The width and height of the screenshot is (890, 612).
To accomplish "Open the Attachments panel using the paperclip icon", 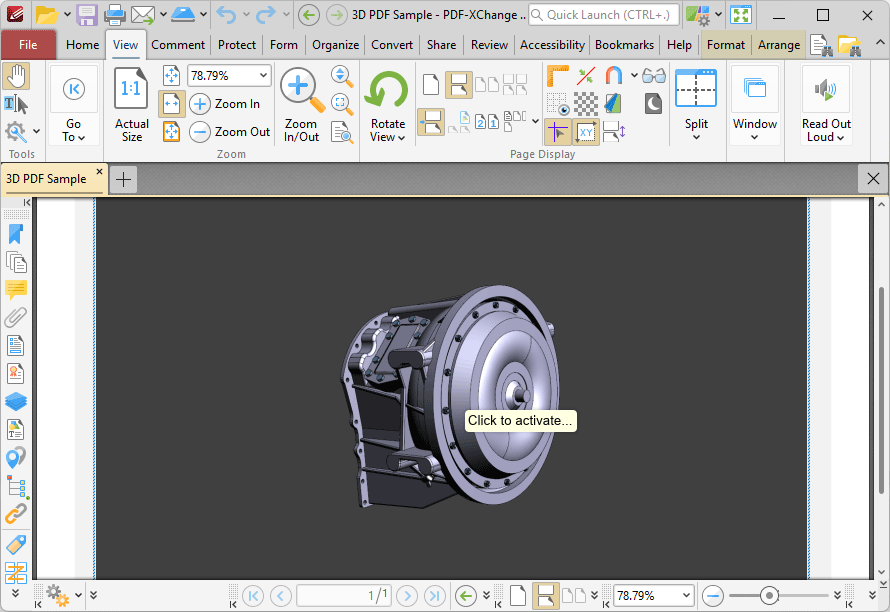I will coord(14,317).
